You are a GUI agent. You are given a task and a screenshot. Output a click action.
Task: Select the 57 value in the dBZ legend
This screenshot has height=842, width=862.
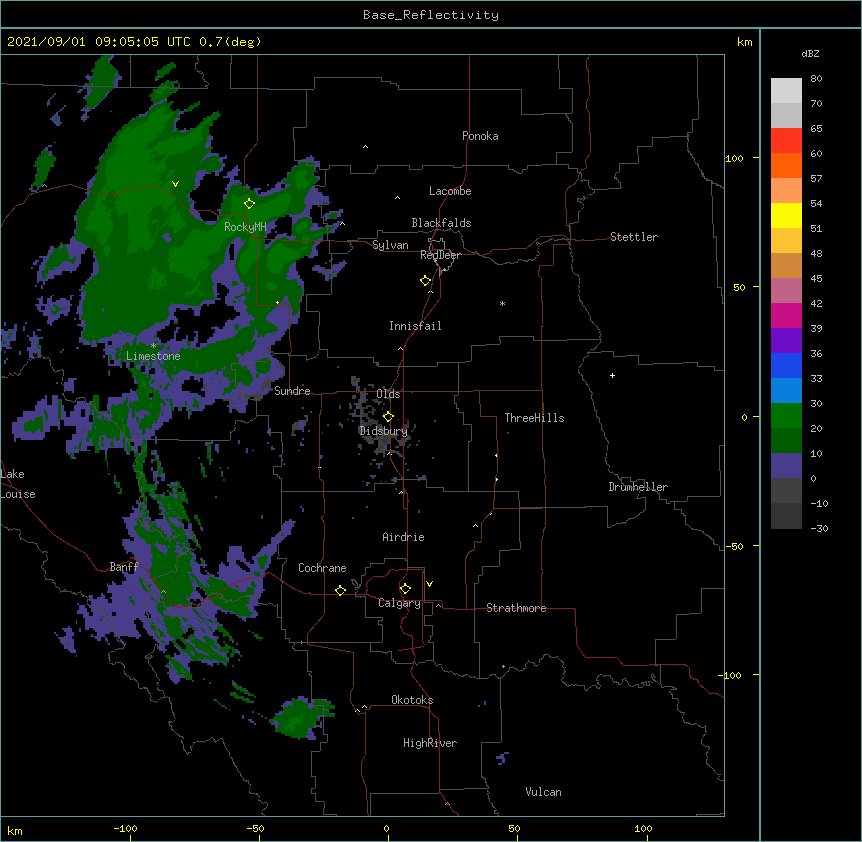816,179
